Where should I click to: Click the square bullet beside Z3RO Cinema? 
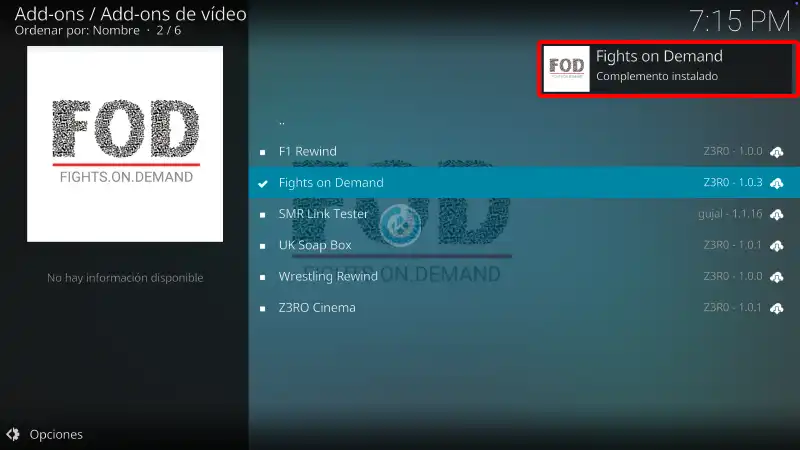(262, 309)
